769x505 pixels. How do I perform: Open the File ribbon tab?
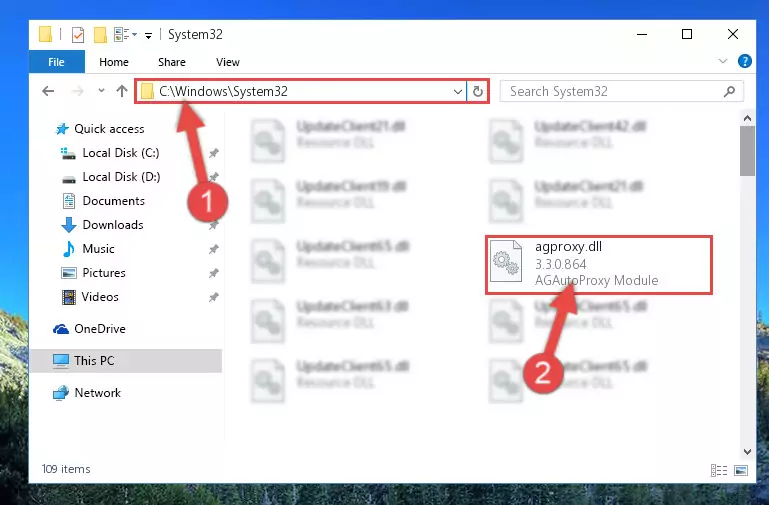point(56,62)
